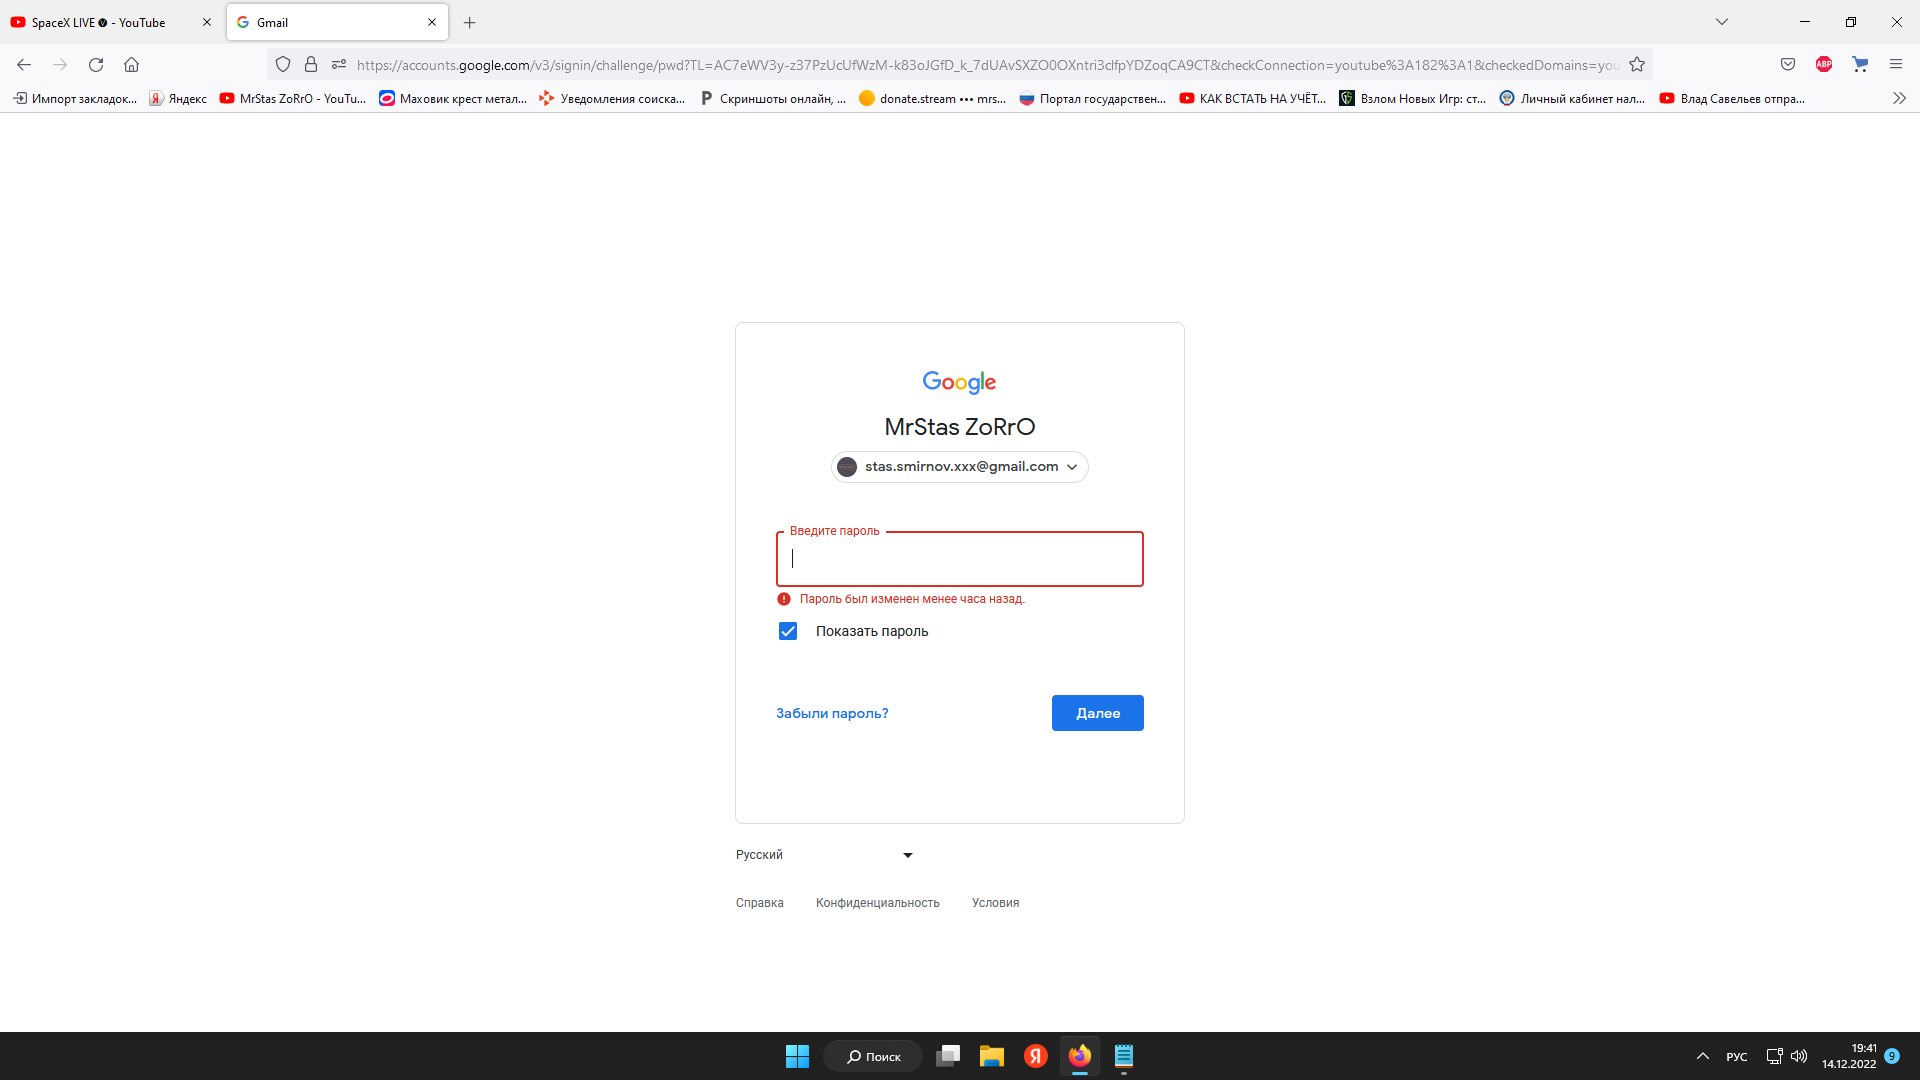Open the list all tabs dropdown
Viewport: 1920px width, 1080px height.
1722,22
